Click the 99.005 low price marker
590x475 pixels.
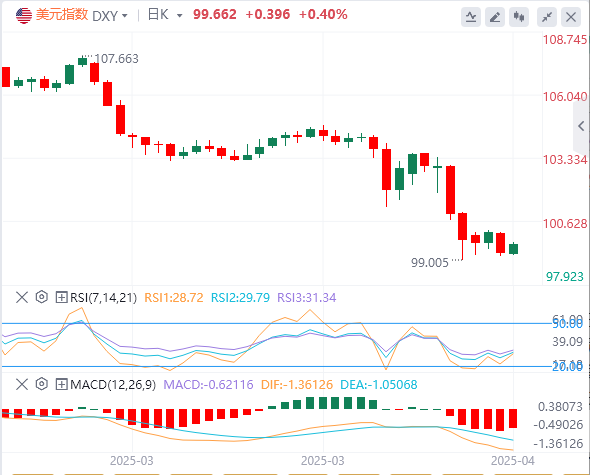(430, 262)
